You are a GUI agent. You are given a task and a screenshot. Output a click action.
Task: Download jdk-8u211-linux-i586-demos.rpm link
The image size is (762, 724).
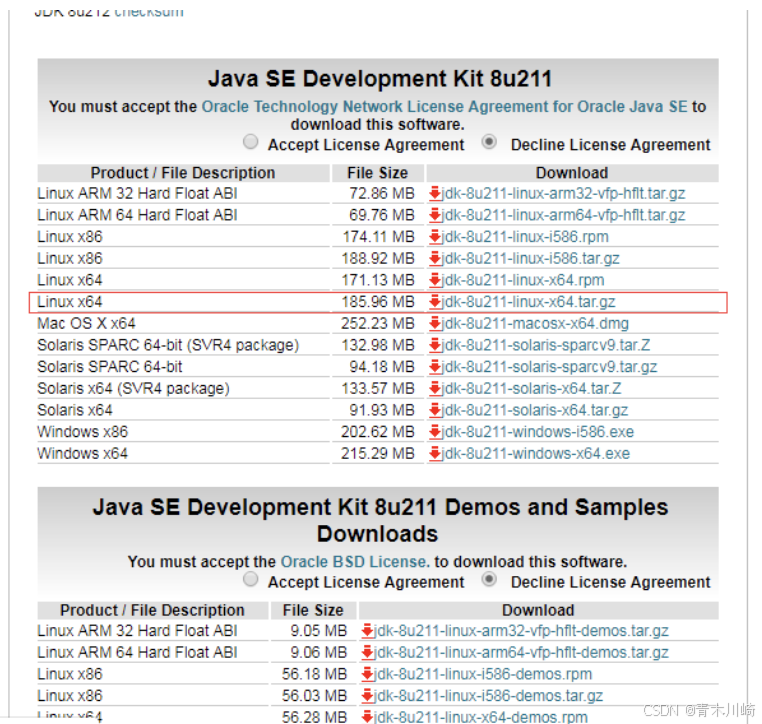[483, 674]
